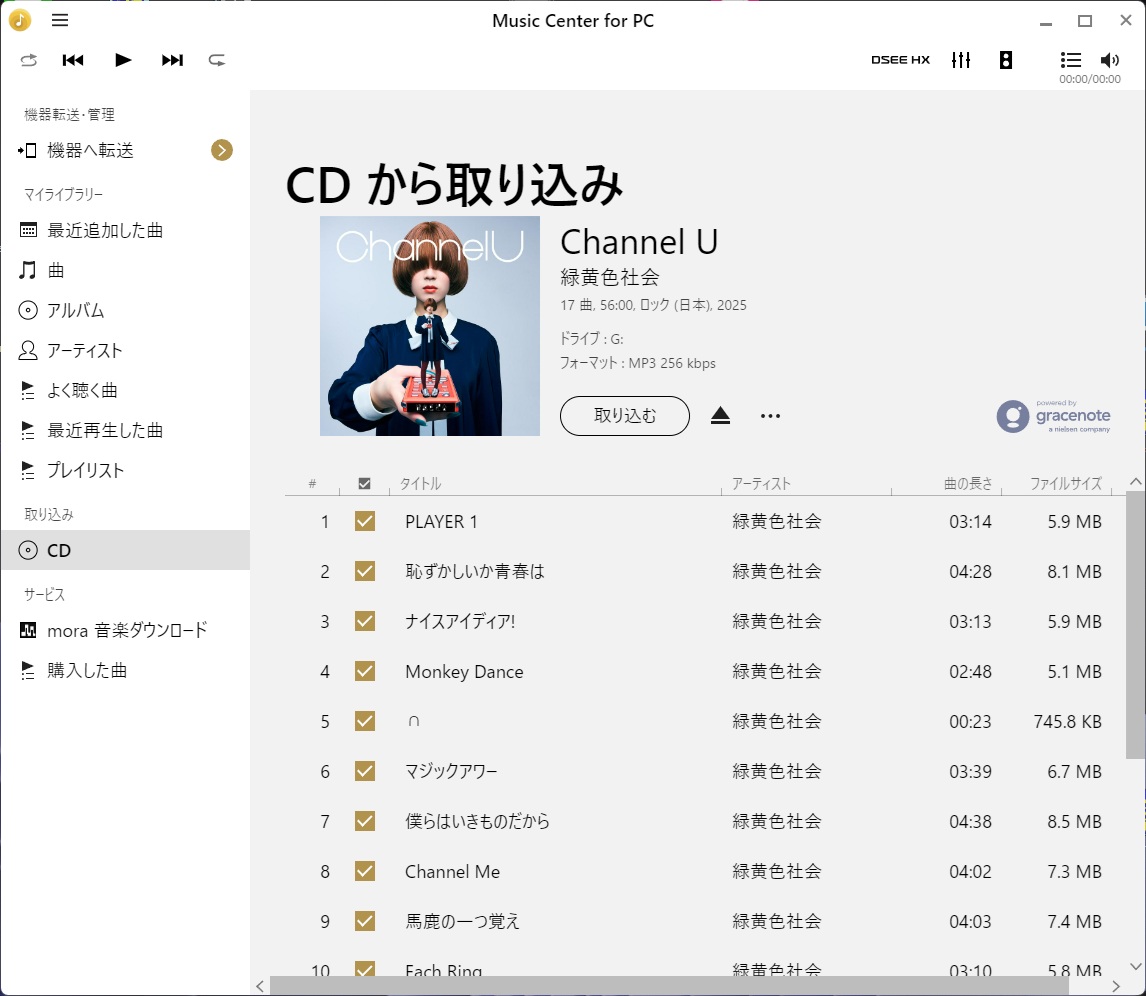Uncheck track 9 馬鹿の一つ覚え
The height and width of the screenshot is (996, 1146).
pyautogui.click(x=365, y=921)
